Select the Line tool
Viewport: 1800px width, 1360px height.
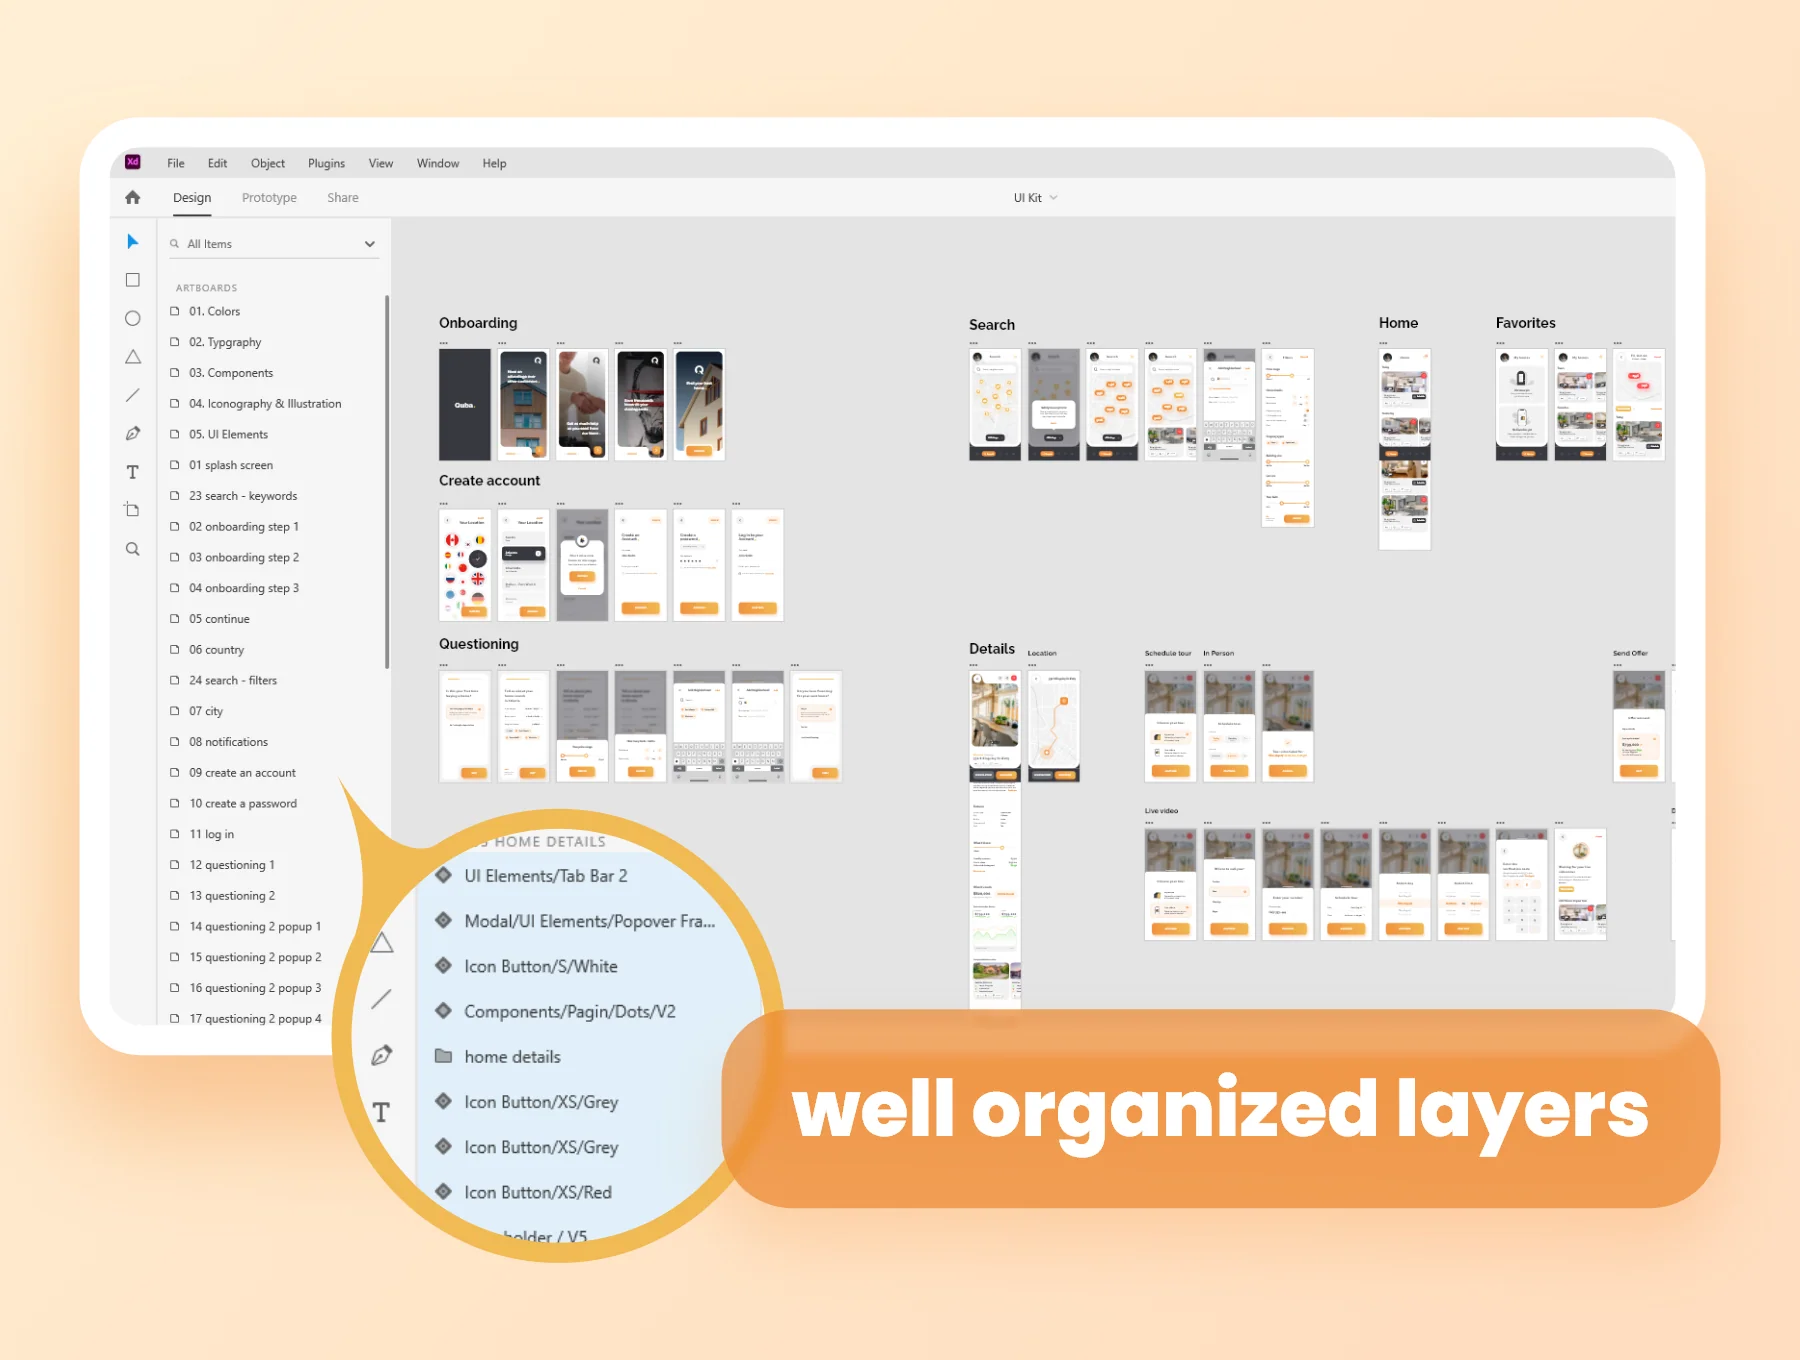coord(132,395)
